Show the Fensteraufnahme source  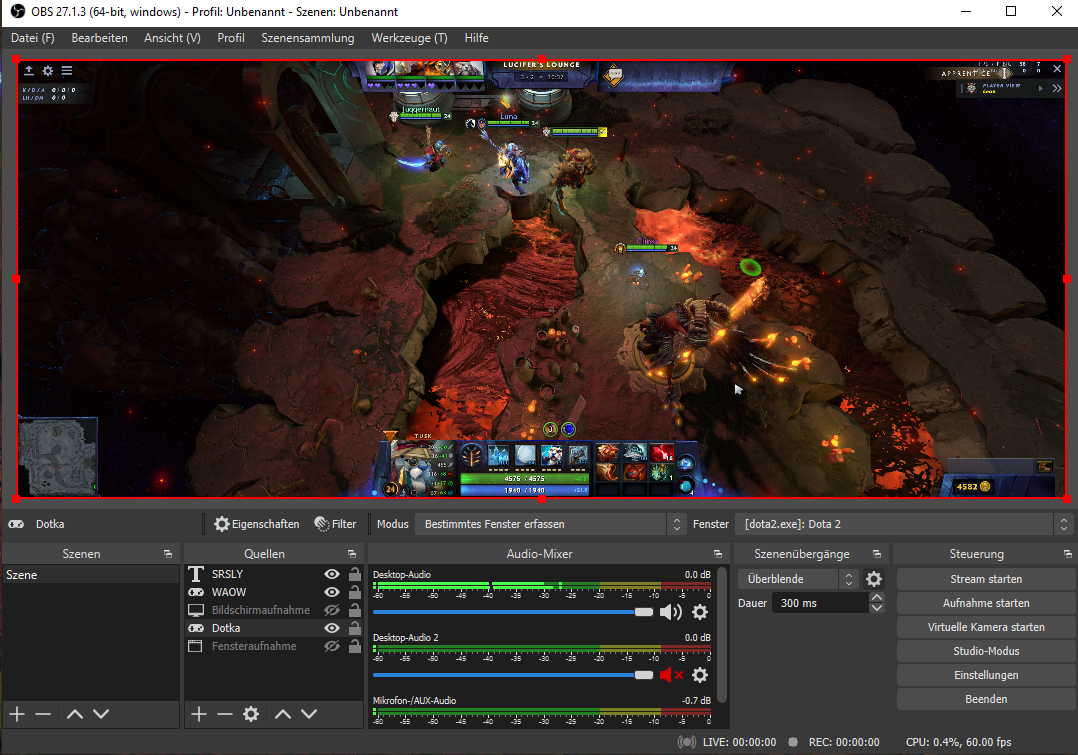[x=332, y=646]
